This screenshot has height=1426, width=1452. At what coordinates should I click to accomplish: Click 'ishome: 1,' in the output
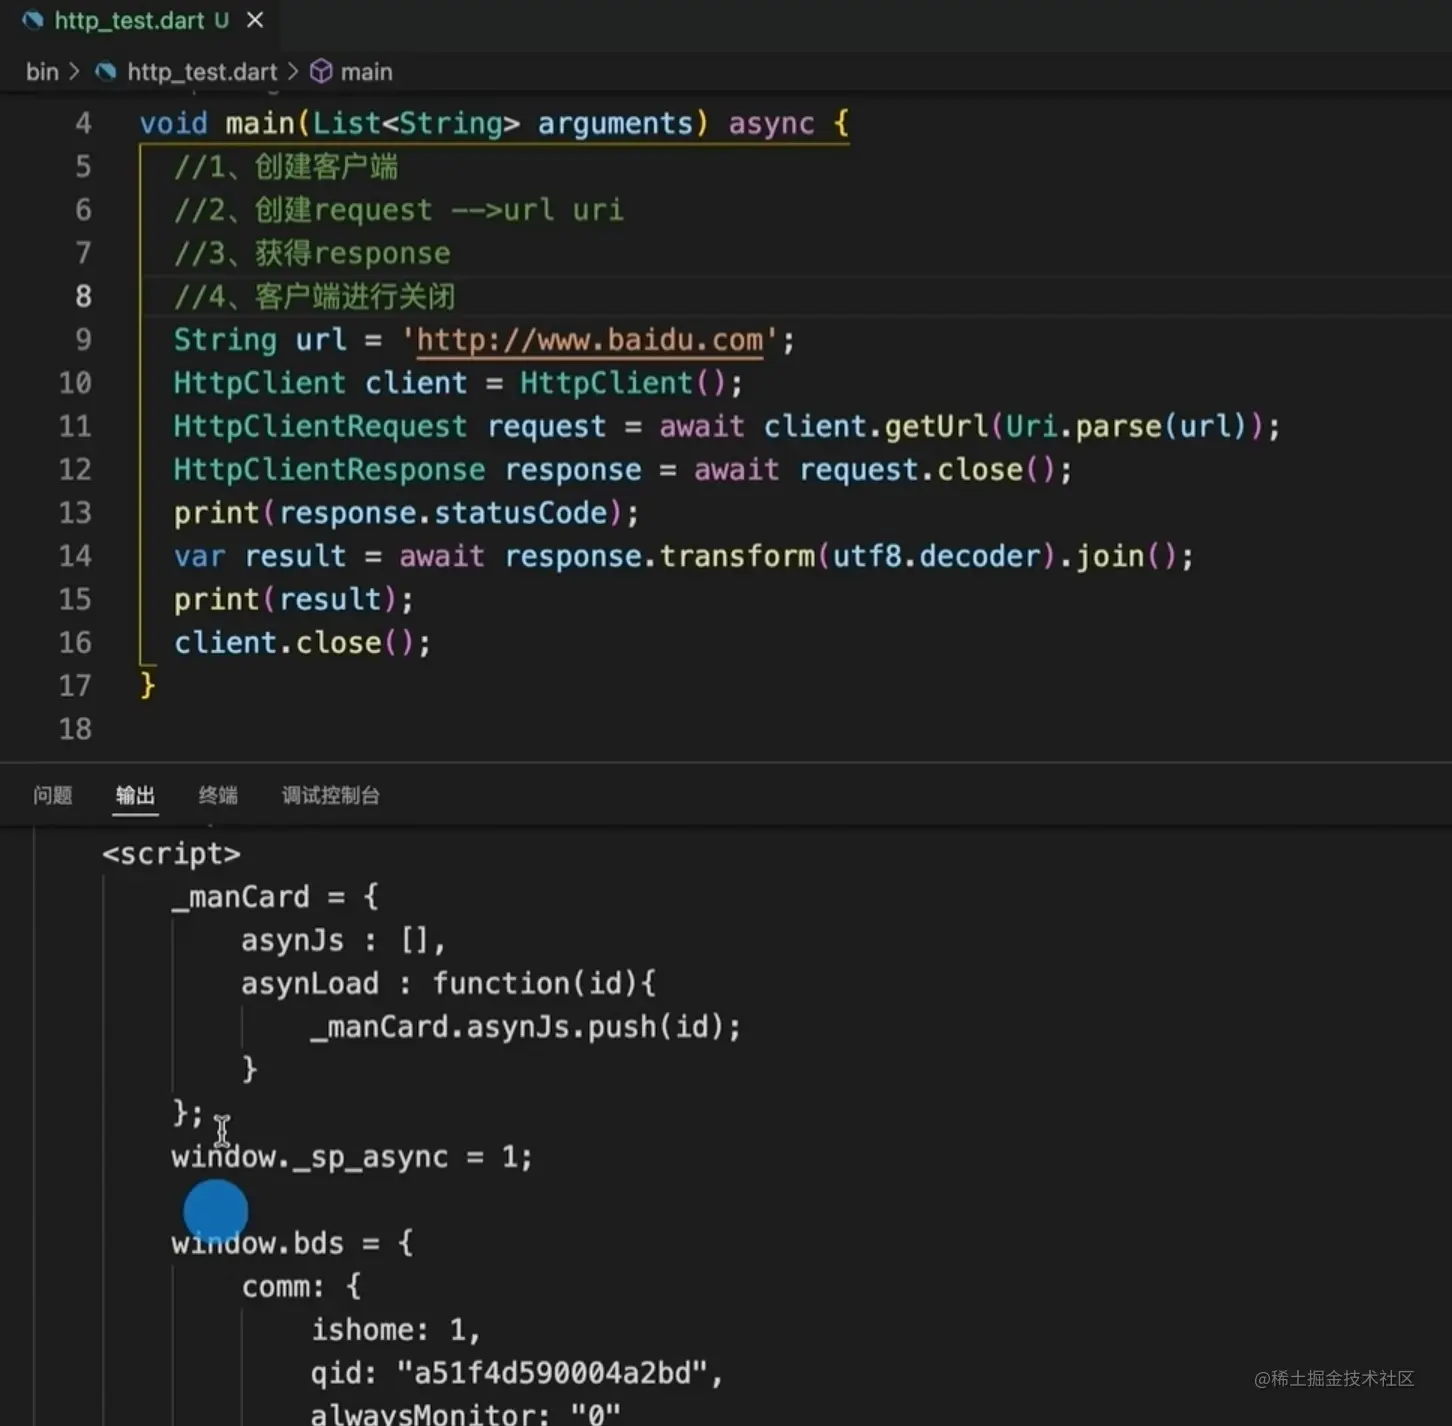click(396, 1330)
